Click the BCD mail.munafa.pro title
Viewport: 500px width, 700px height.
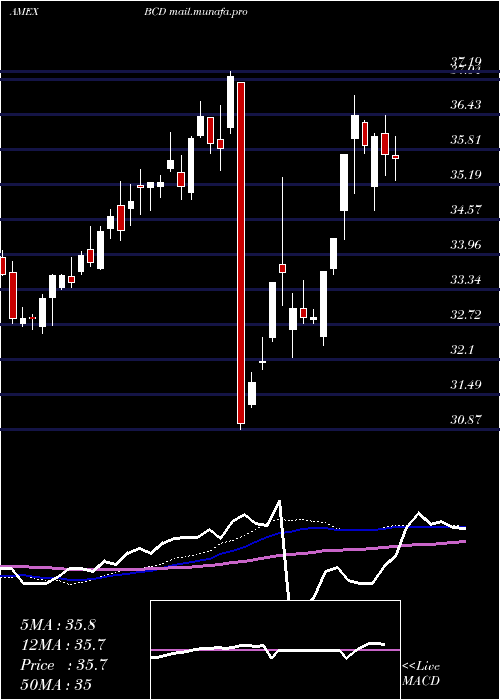click(196, 12)
